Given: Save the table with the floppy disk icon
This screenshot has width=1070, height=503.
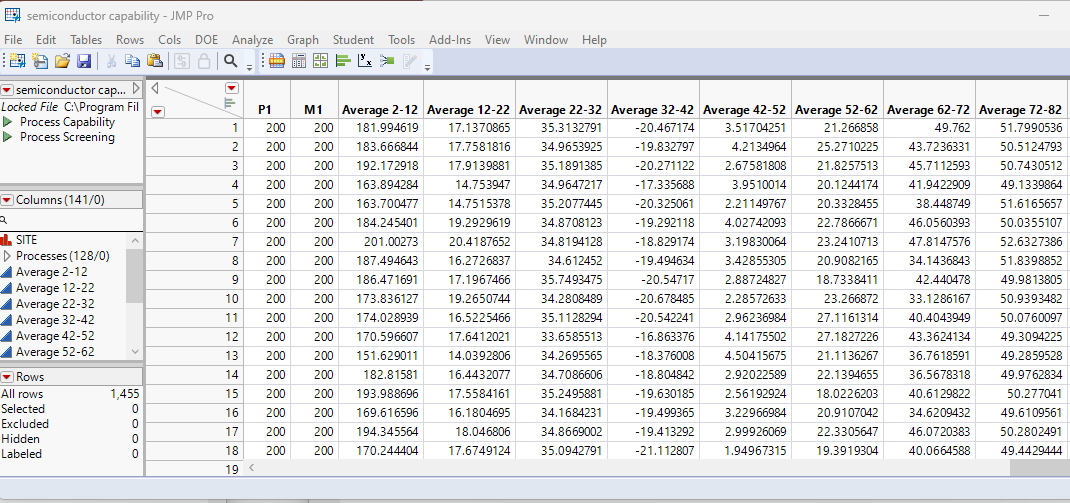Looking at the screenshot, I should tap(84, 61).
